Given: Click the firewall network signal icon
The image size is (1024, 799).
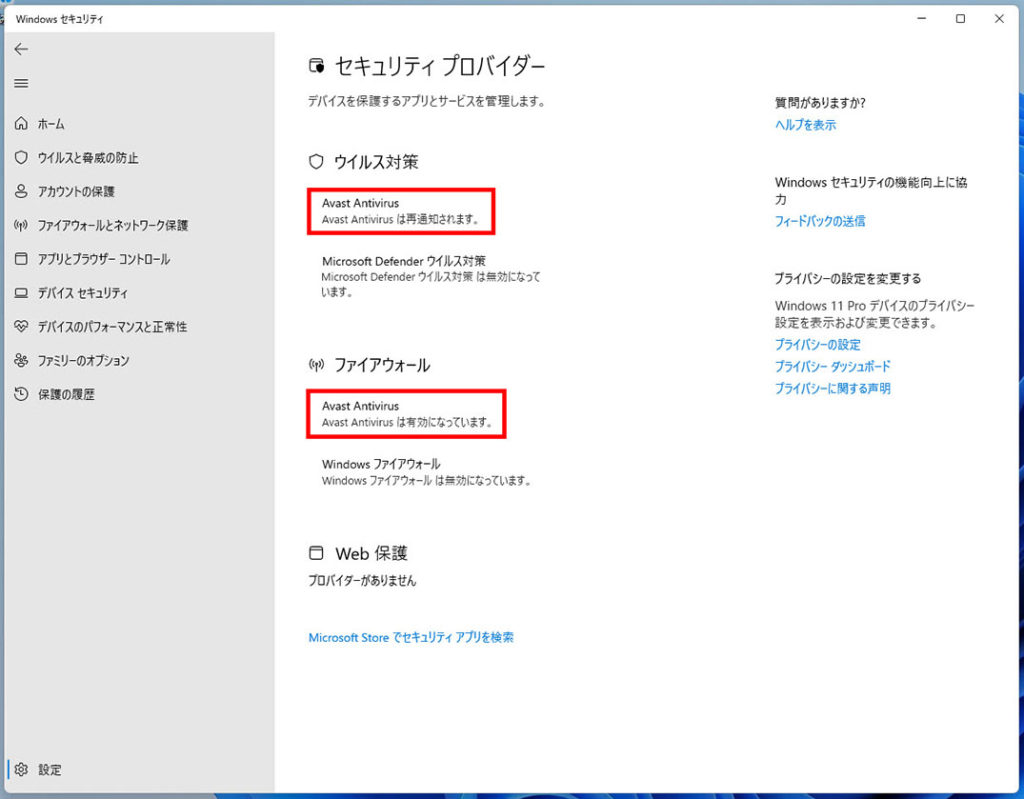Looking at the screenshot, I should pyautogui.click(x=21, y=225).
